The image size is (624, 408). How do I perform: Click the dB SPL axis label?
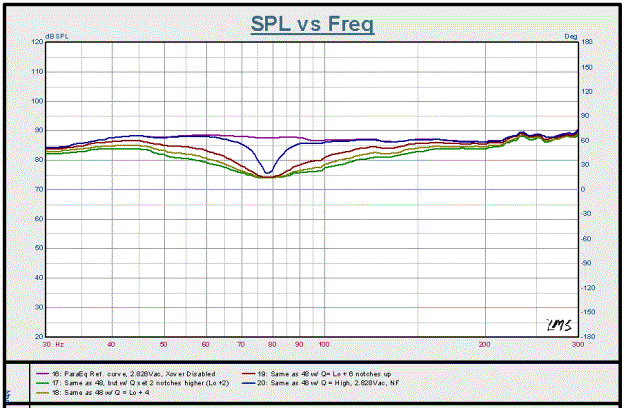coord(58,37)
